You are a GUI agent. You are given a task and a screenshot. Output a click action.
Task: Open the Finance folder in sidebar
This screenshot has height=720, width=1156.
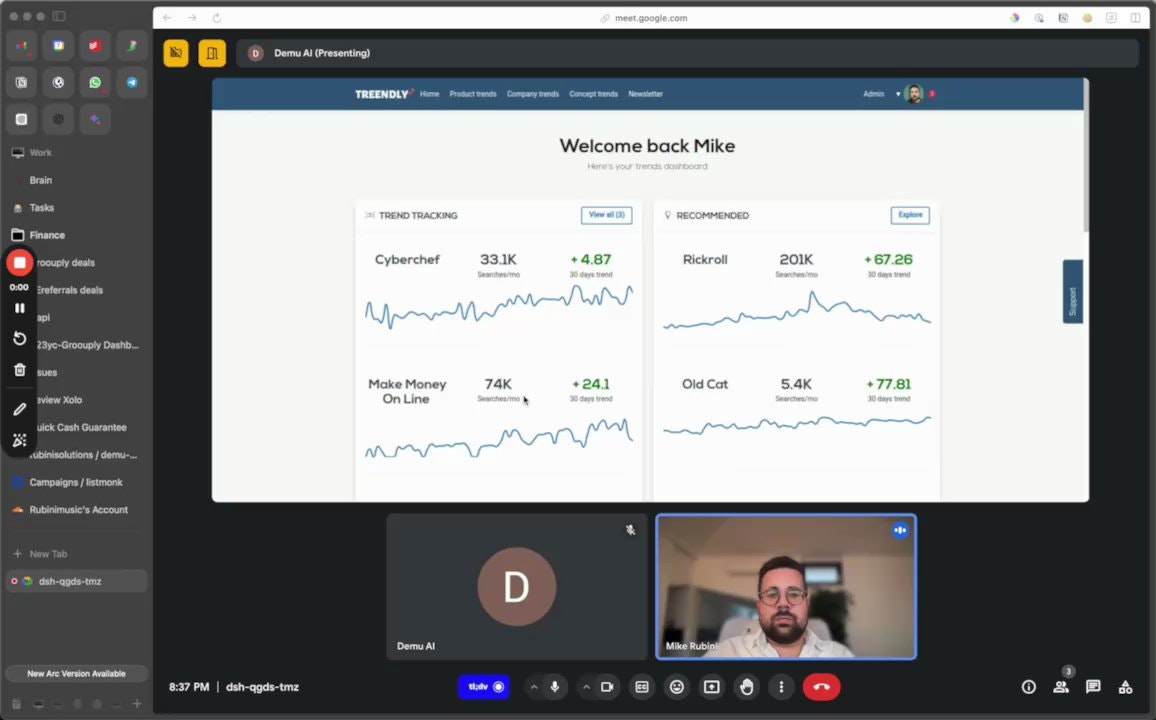(47, 235)
